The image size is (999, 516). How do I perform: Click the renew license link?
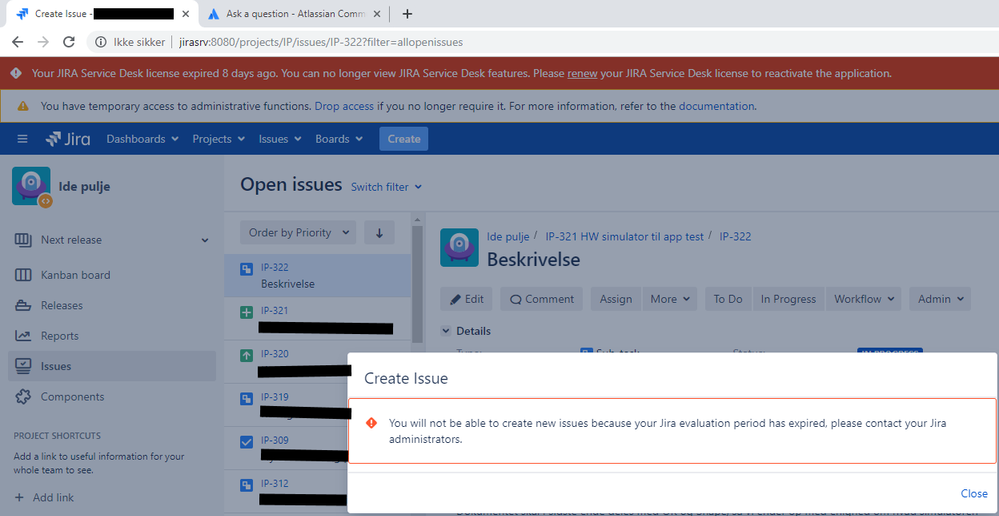pos(582,73)
